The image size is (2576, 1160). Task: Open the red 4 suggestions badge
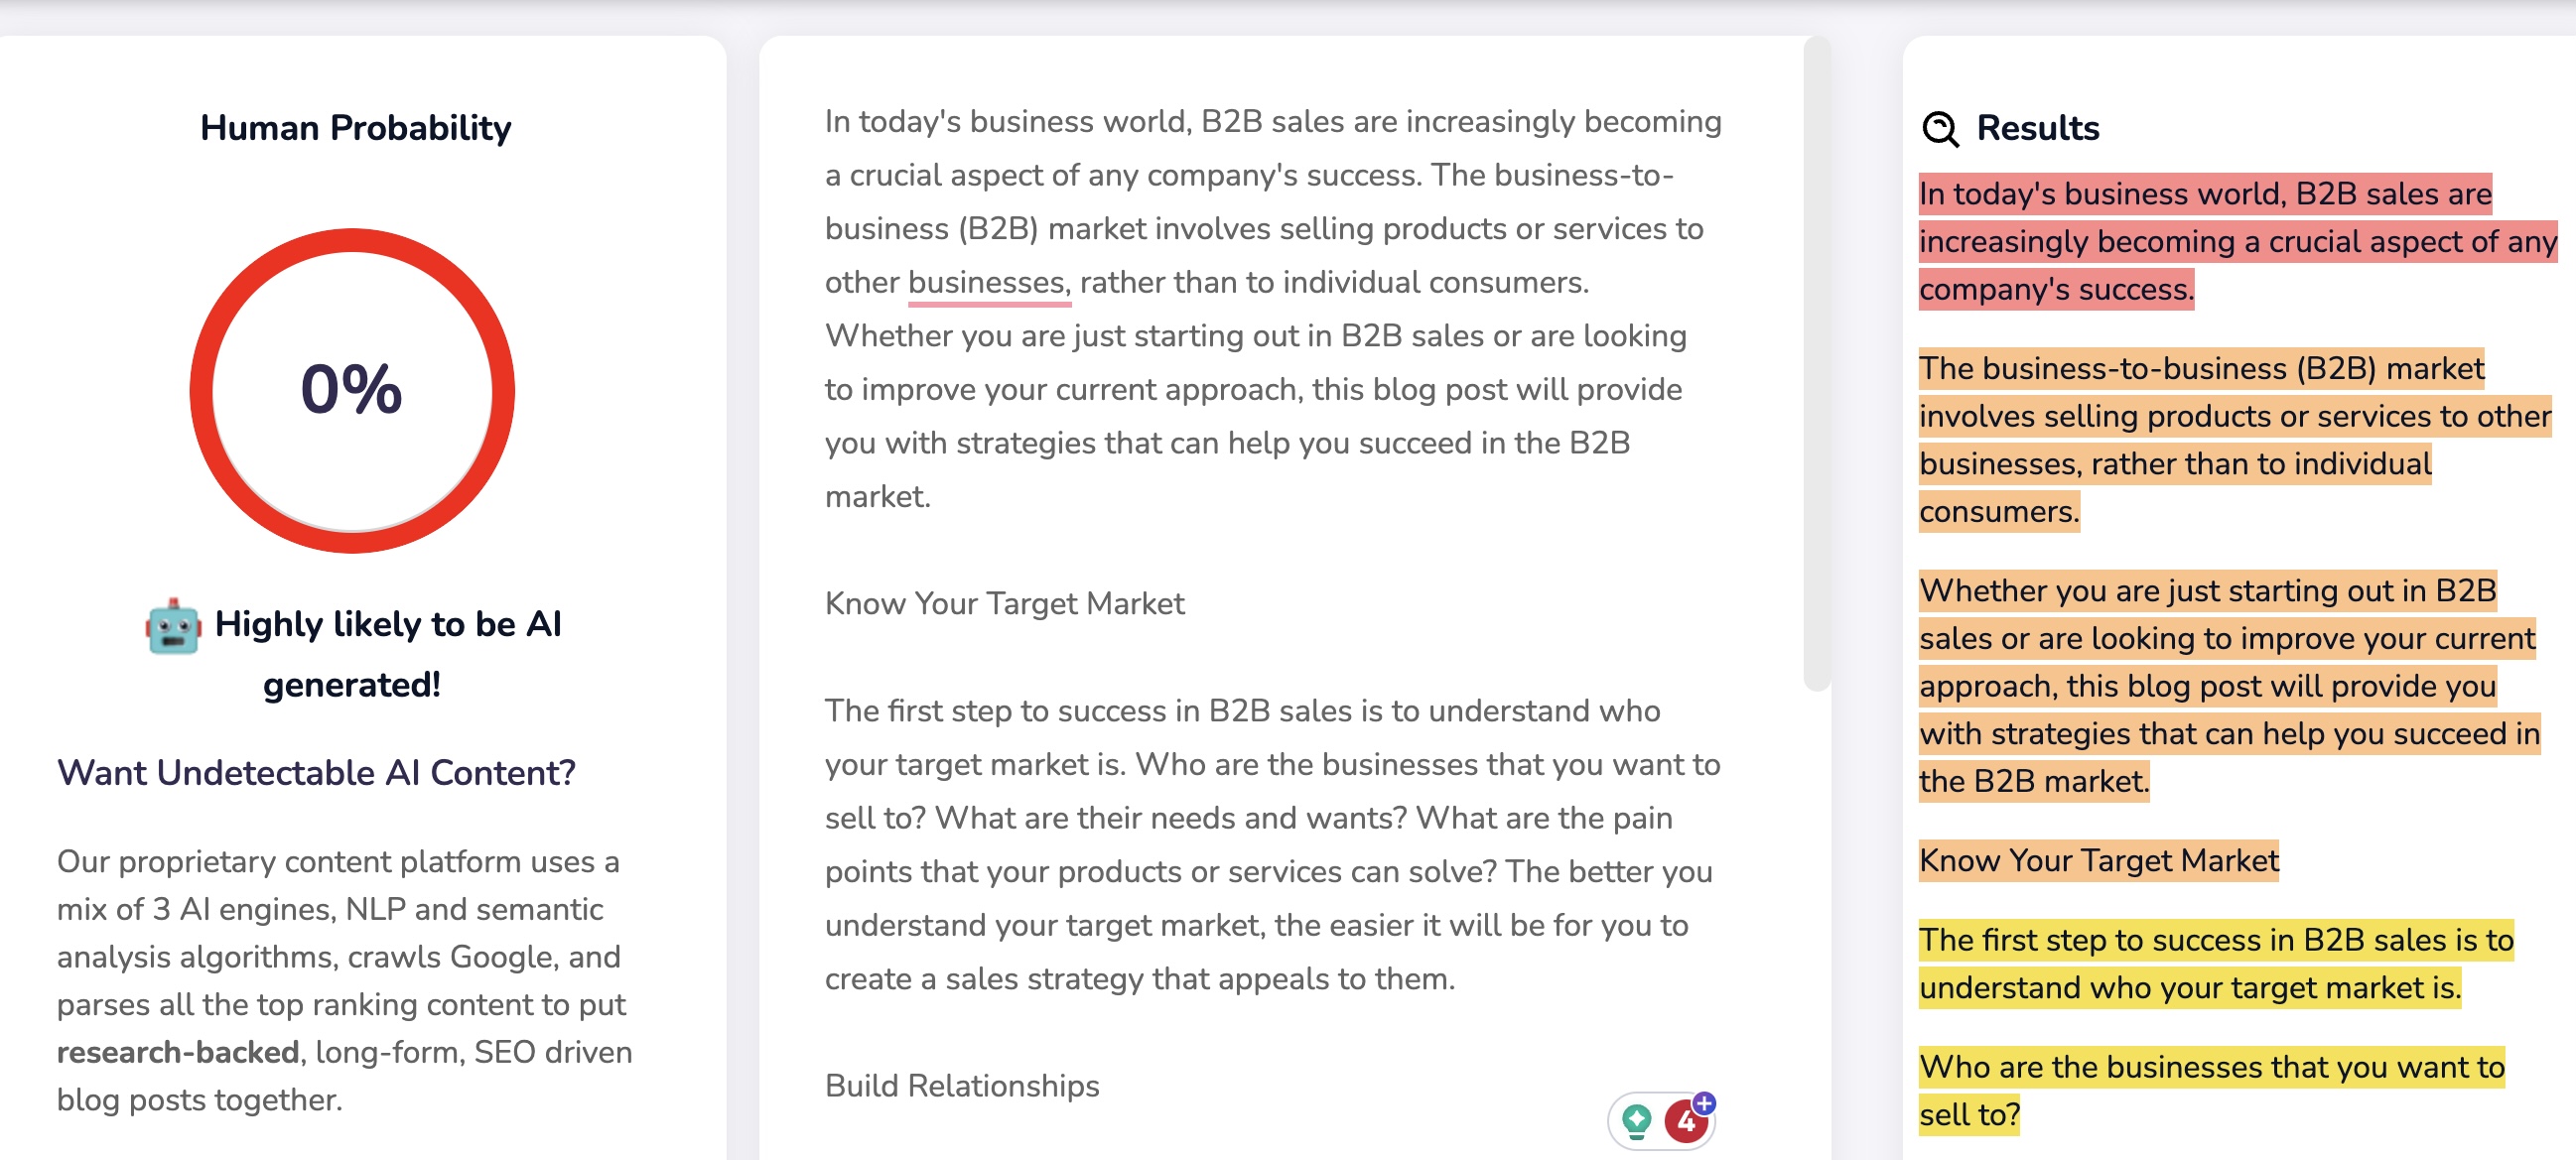(1684, 1122)
